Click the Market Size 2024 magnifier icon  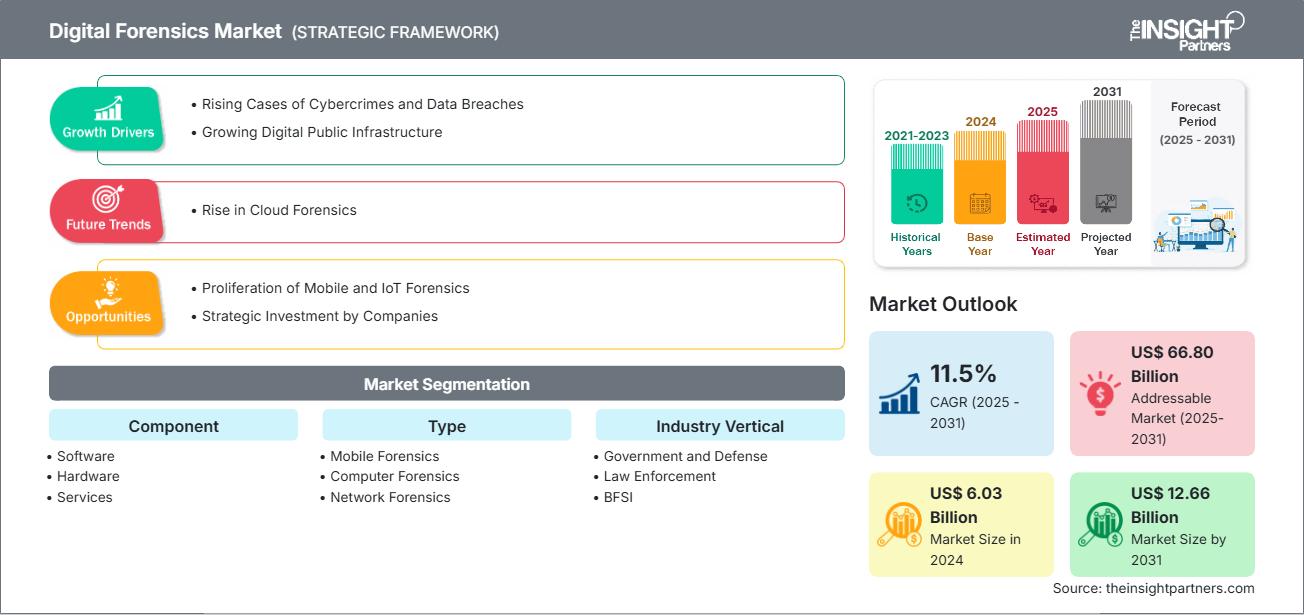click(x=898, y=525)
